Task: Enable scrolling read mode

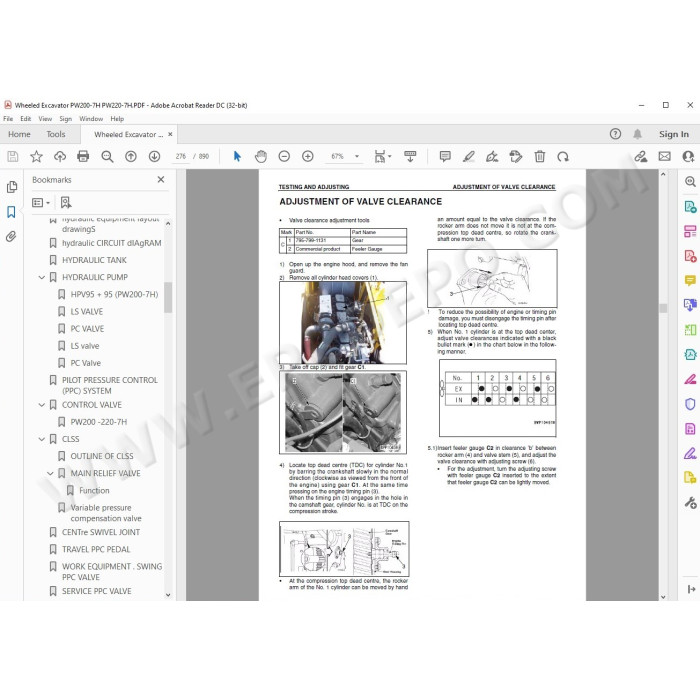Action: pyautogui.click(x=410, y=156)
